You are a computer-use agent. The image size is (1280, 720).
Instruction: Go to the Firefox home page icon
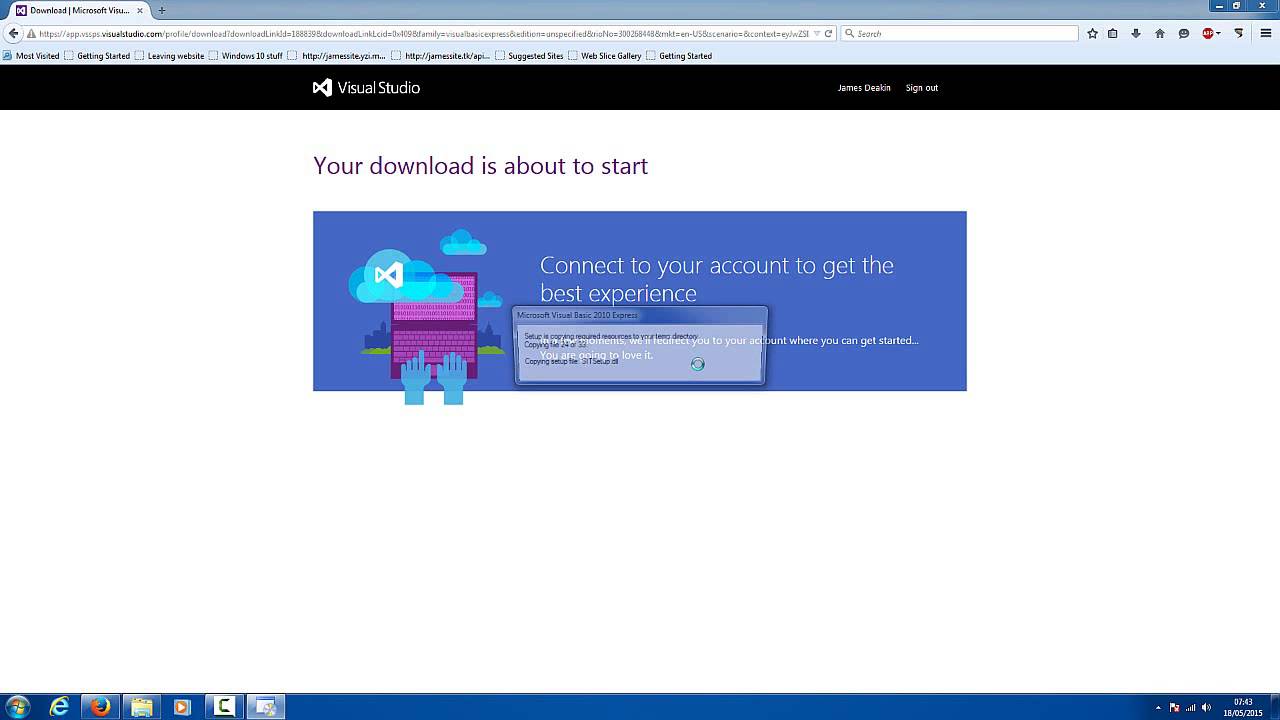(1160, 33)
